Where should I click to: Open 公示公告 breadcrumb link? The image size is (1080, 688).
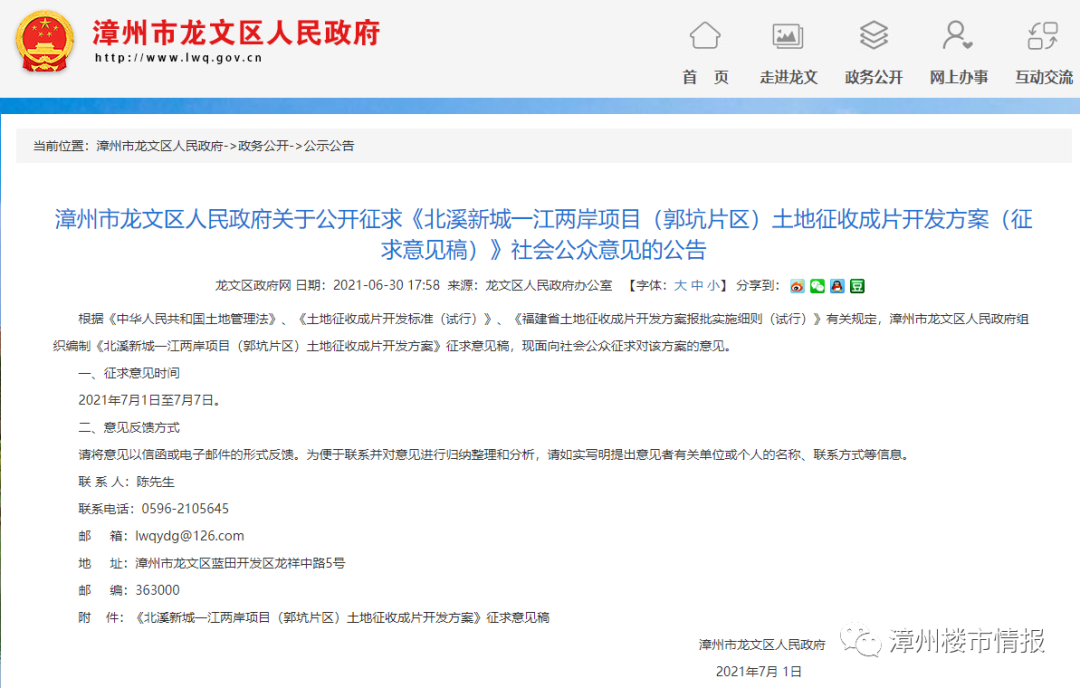329,146
